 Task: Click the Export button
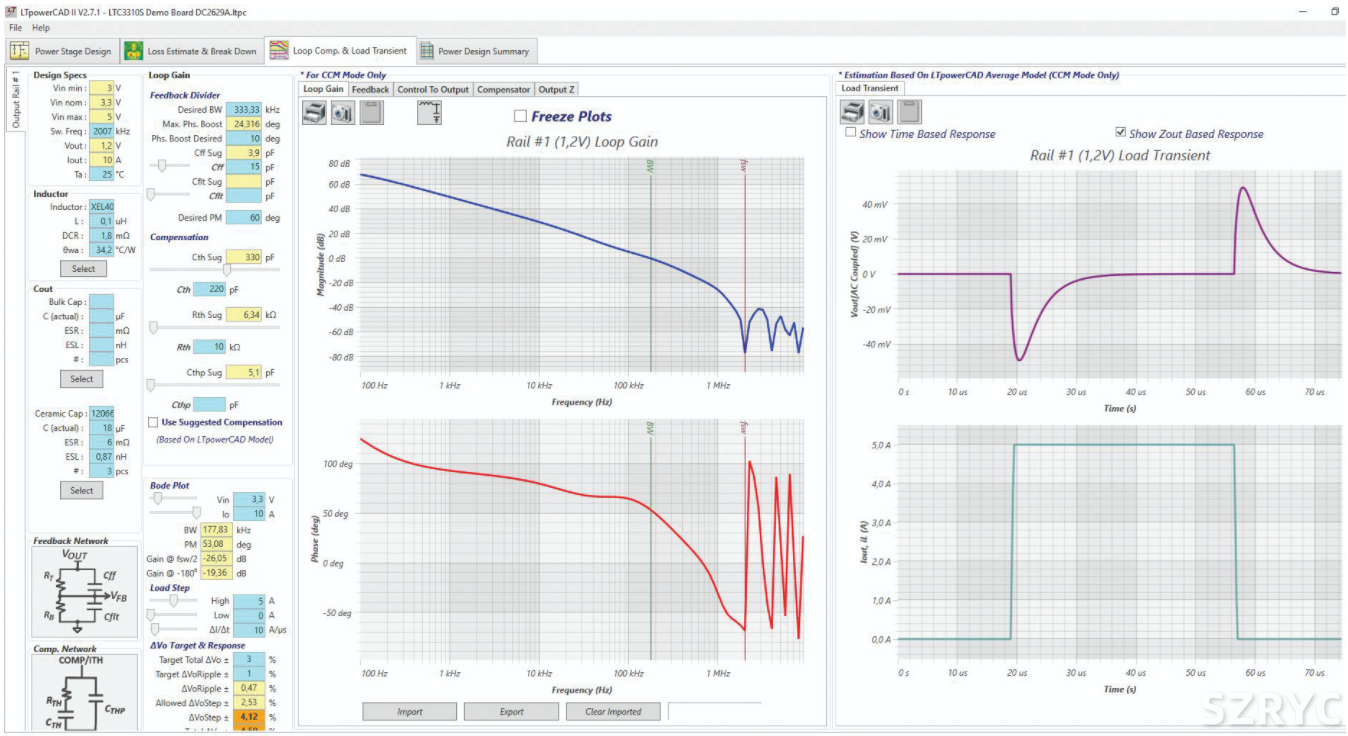(511, 712)
